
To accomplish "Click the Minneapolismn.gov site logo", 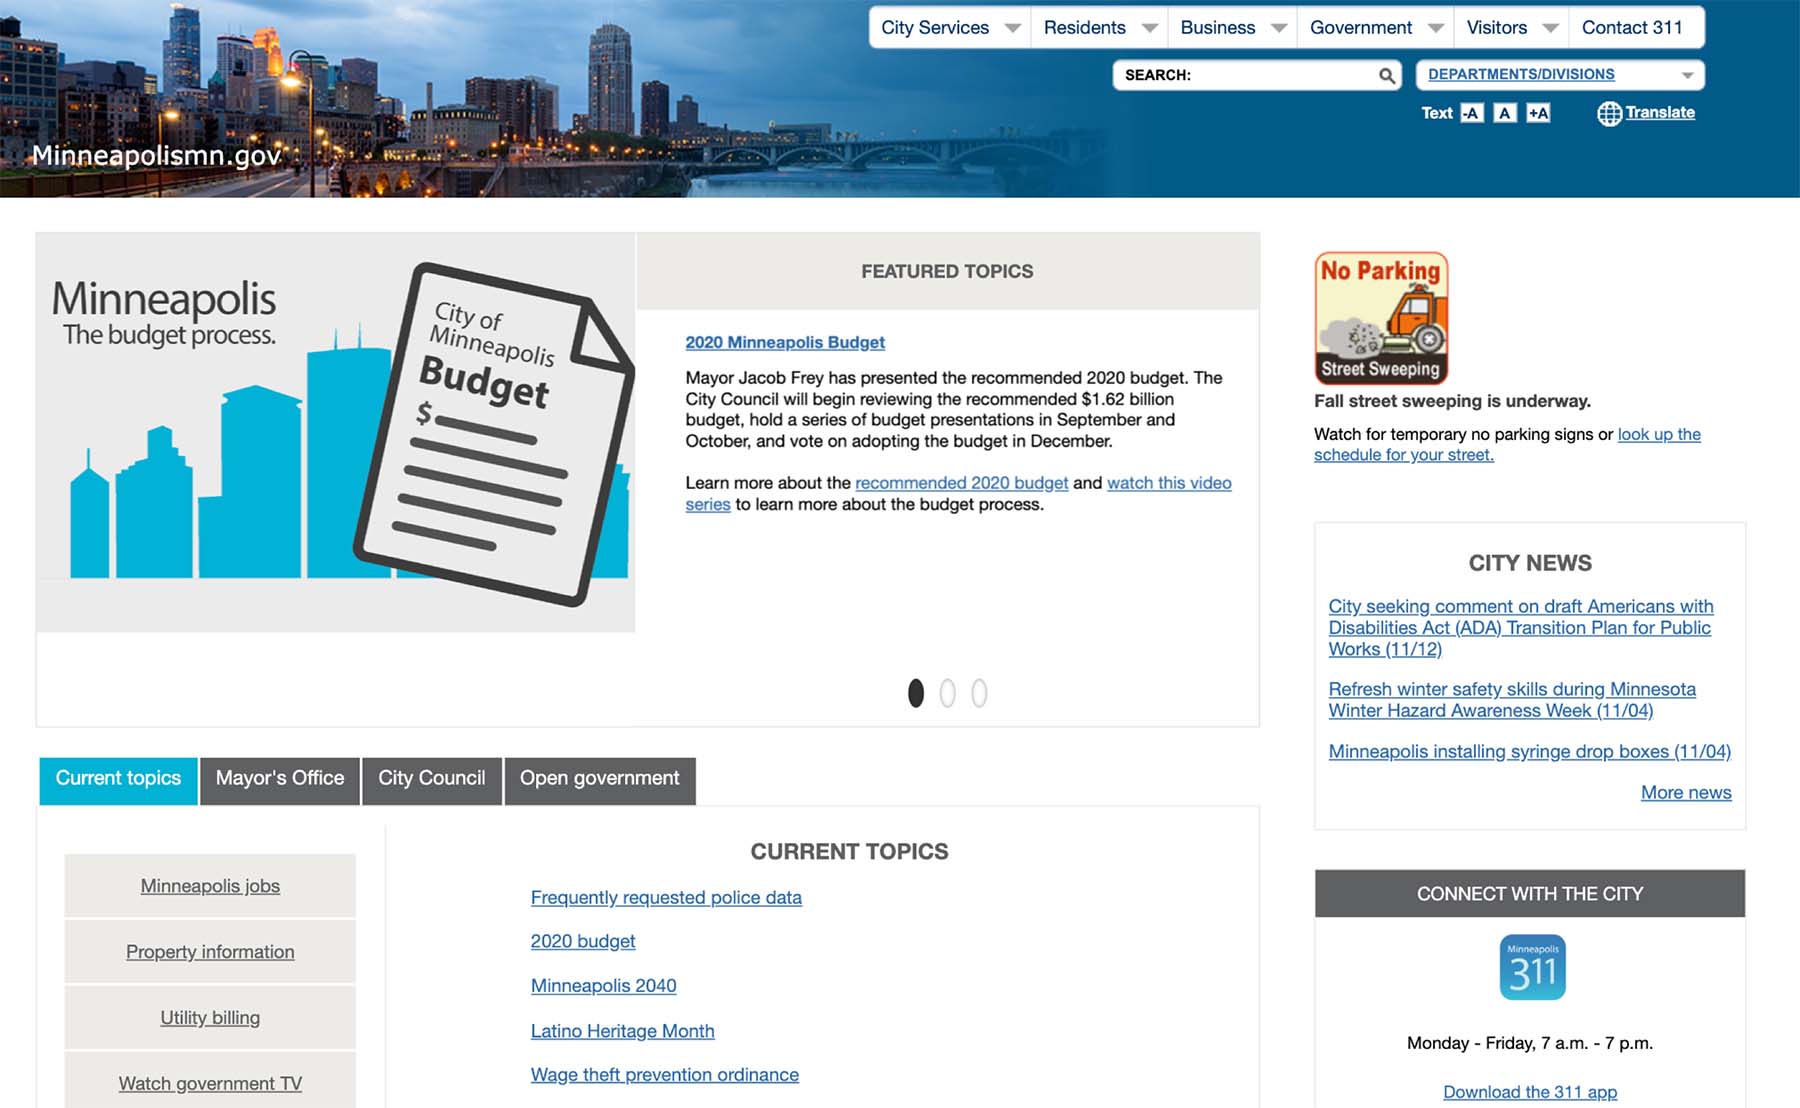I will pos(156,155).
